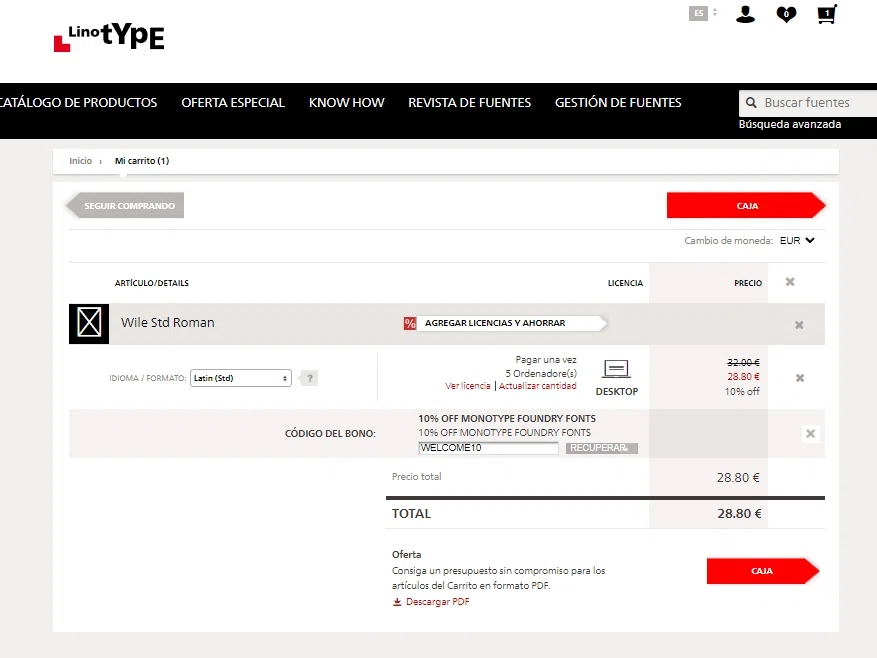The image size is (877, 658).
Task: Open Ver licencia link
Action: (468, 386)
